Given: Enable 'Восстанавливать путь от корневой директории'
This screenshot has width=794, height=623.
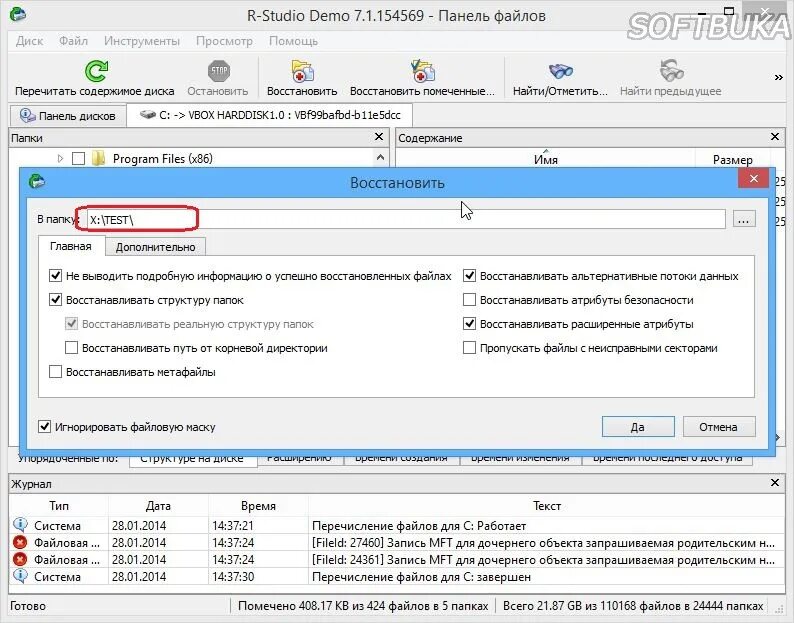Looking at the screenshot, I should pyautogui.click(x=71, y=348).
